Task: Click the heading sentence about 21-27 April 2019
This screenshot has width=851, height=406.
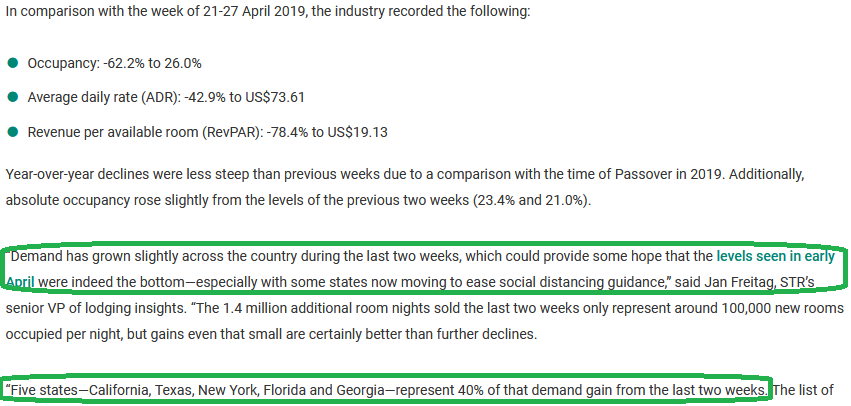Action: coord(268,12)
